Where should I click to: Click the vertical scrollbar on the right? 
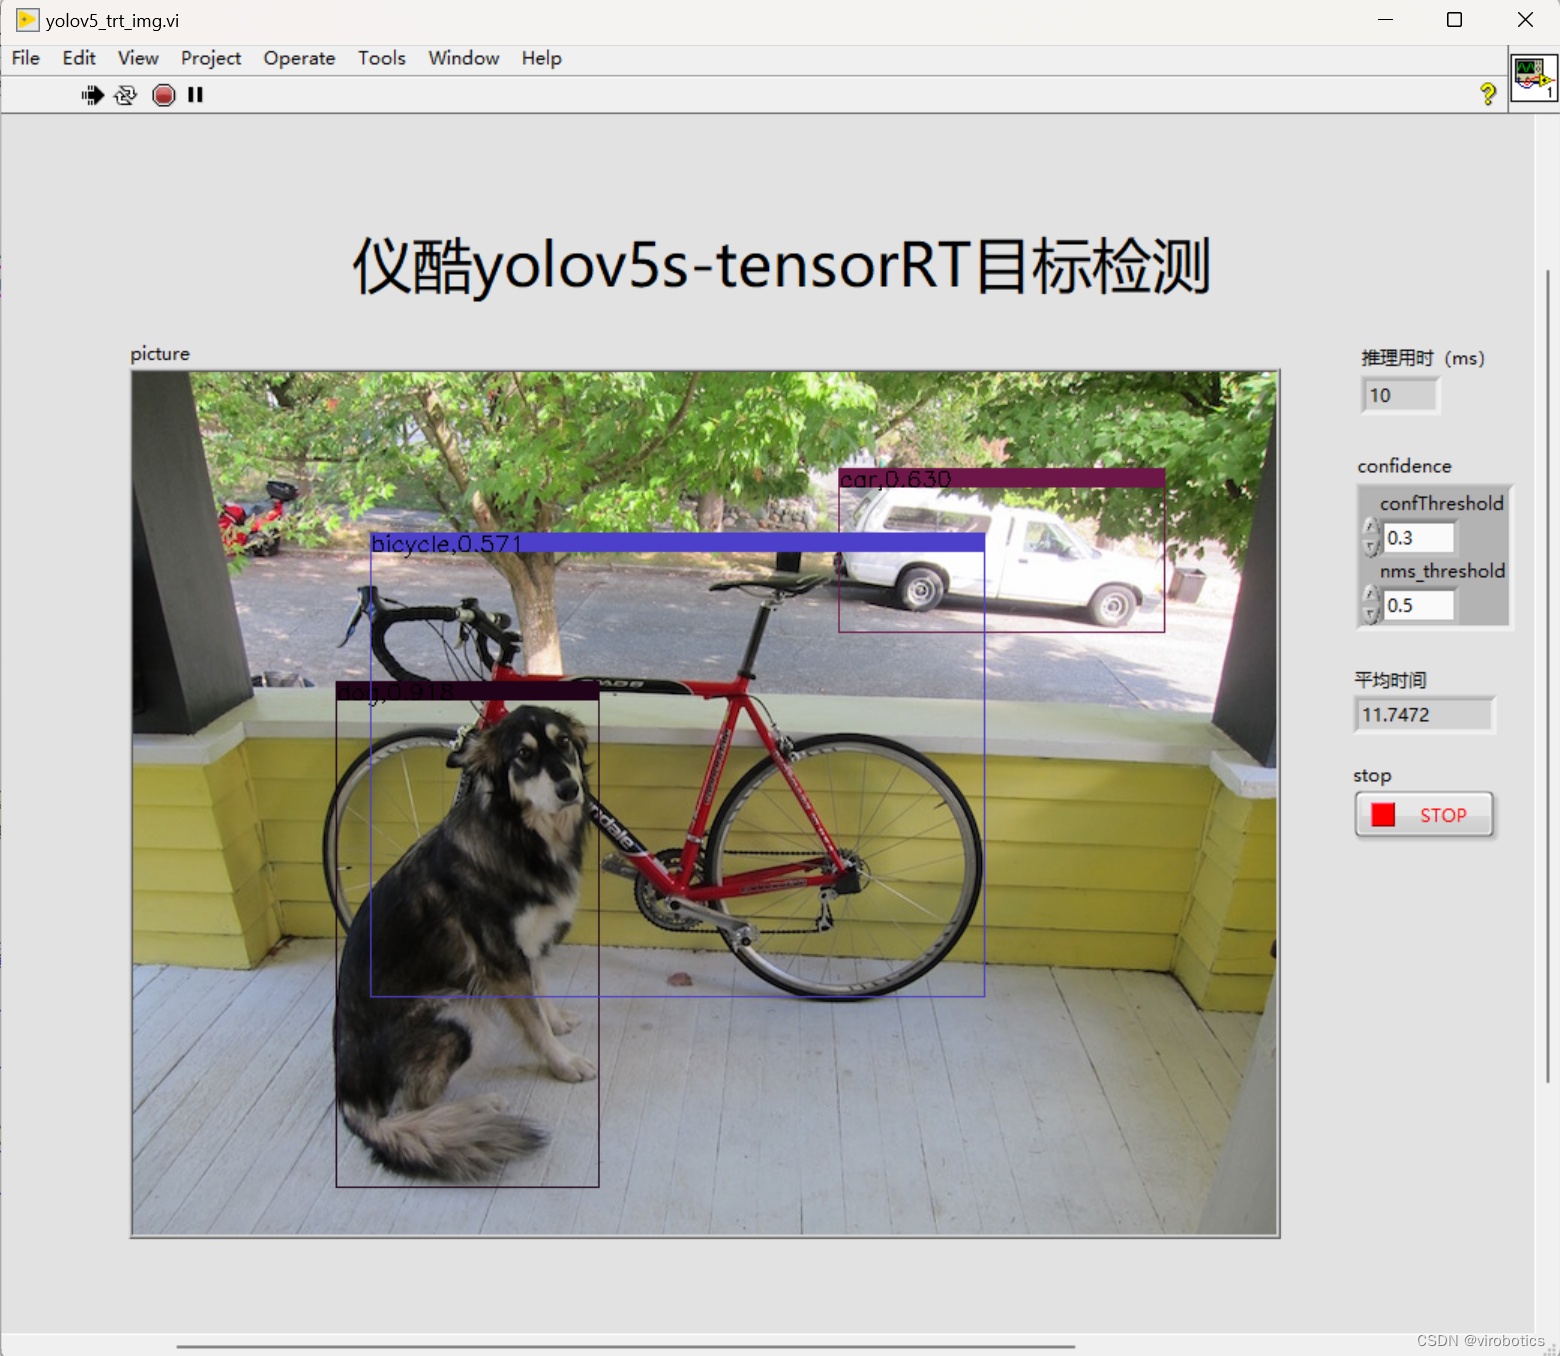click(x=1547, y=675)
